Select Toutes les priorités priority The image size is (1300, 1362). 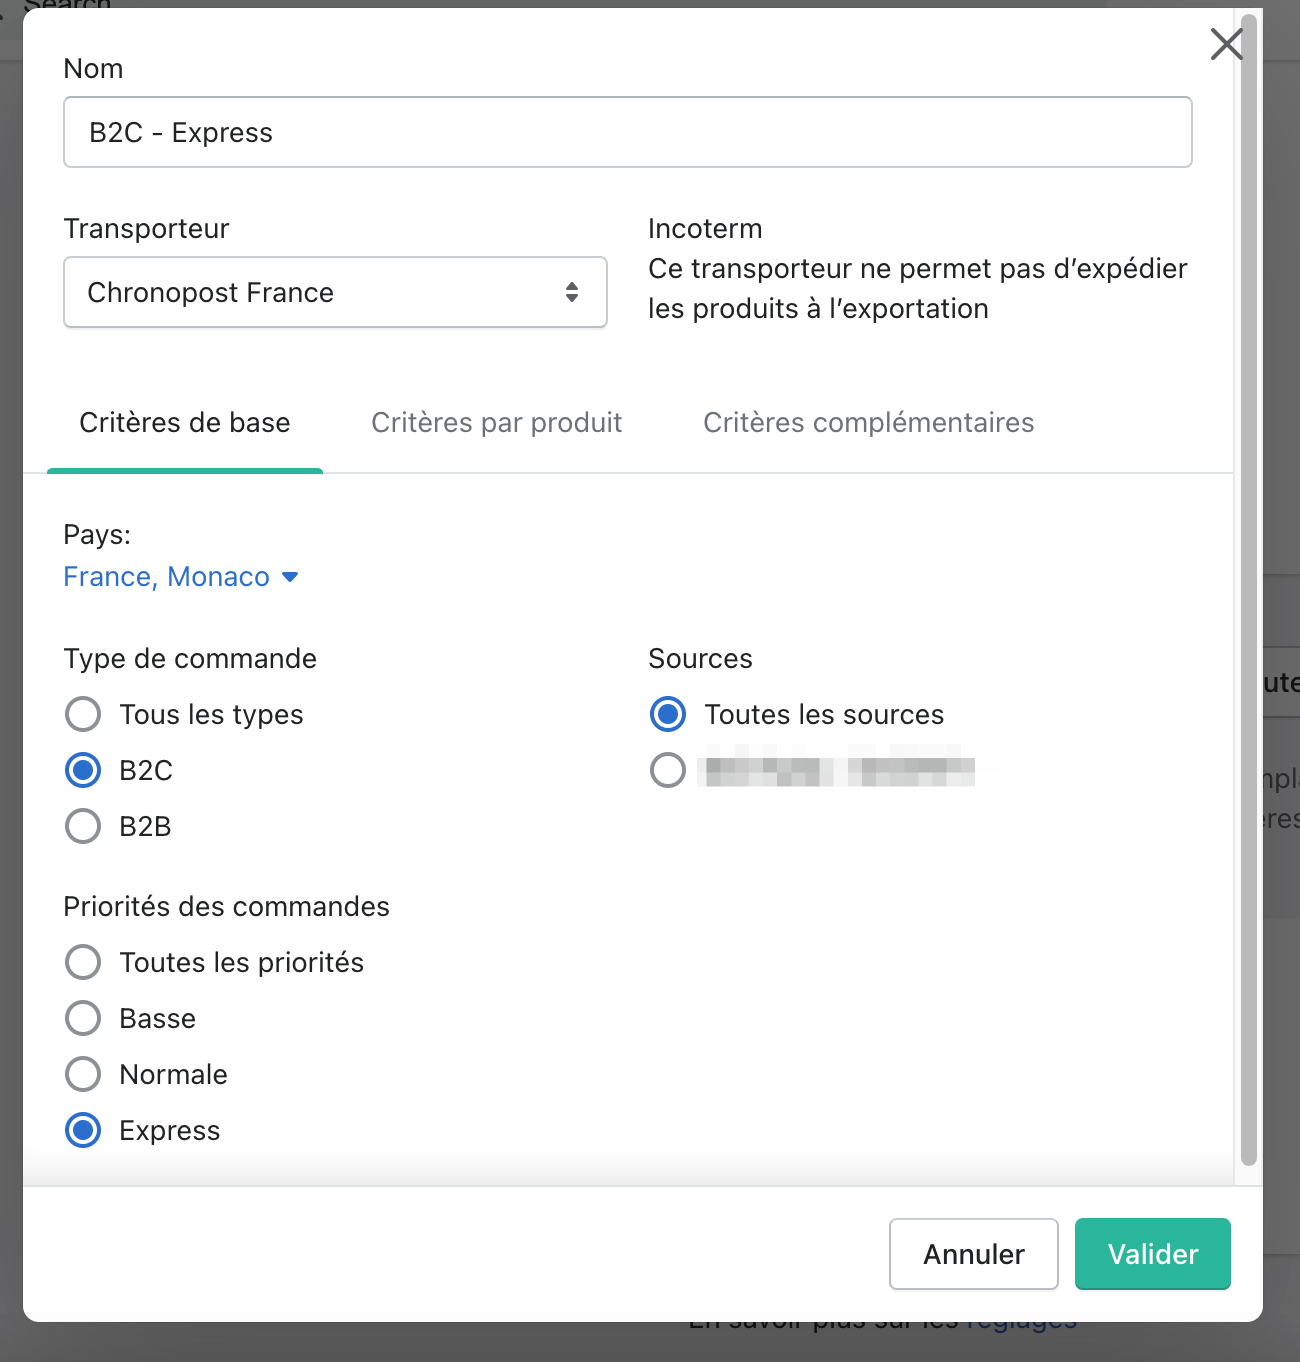point(83,962)
